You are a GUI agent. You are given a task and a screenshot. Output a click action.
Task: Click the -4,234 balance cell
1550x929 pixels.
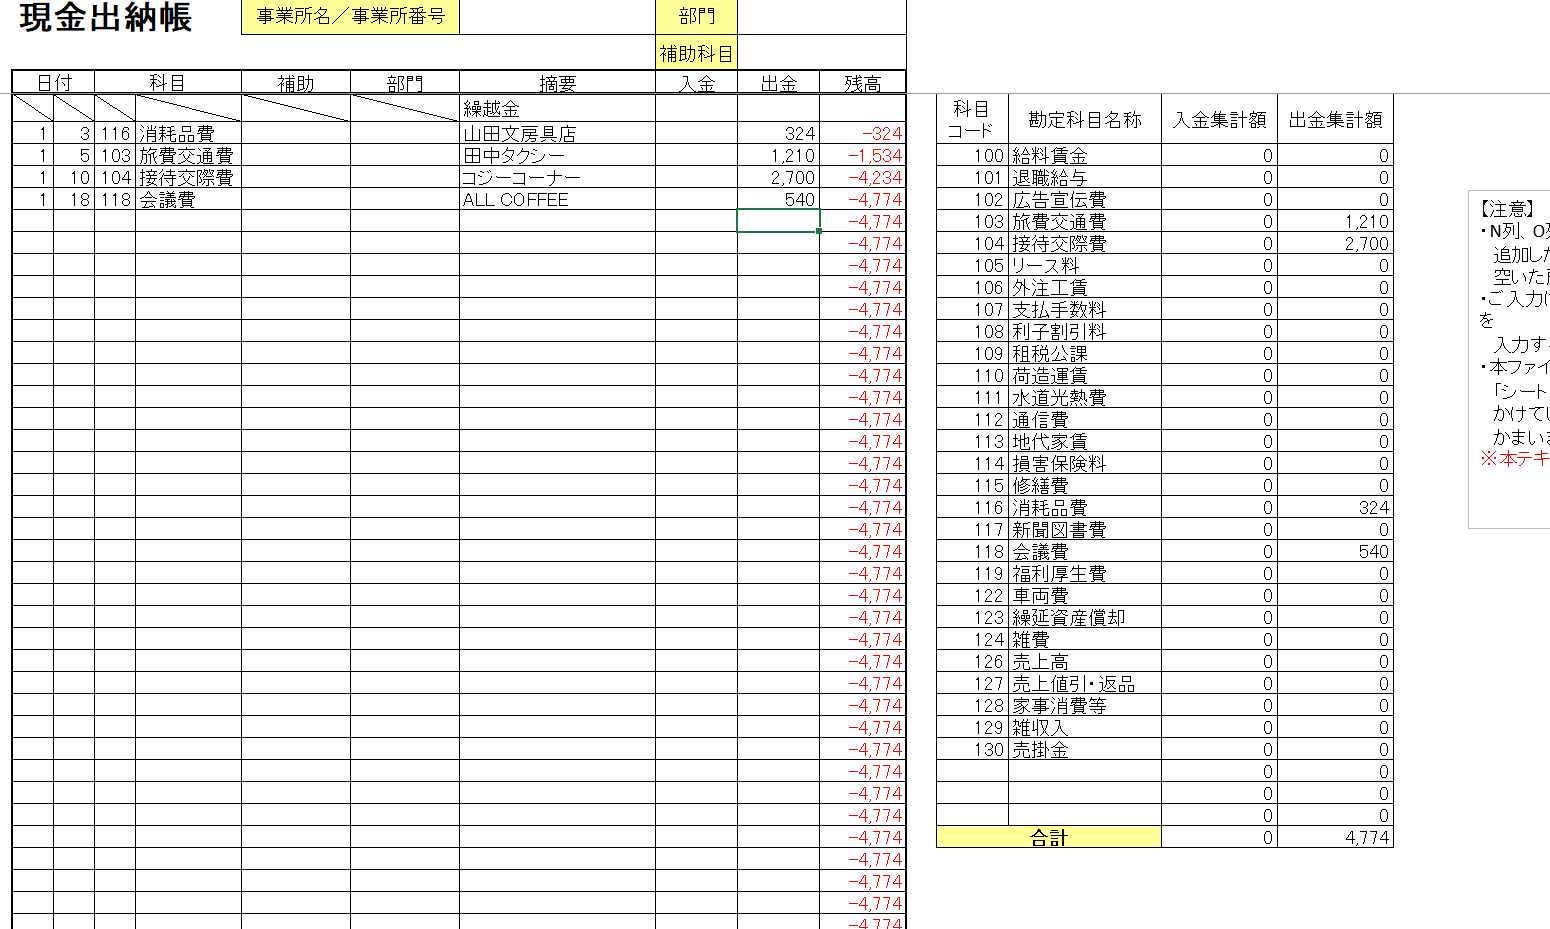coord(862,177)
